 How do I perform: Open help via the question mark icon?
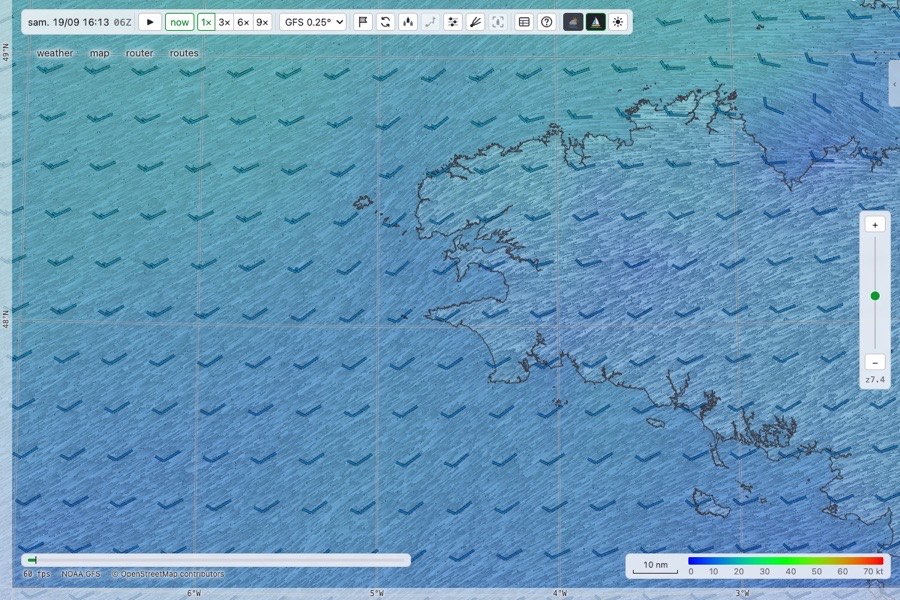coord(546,22)
